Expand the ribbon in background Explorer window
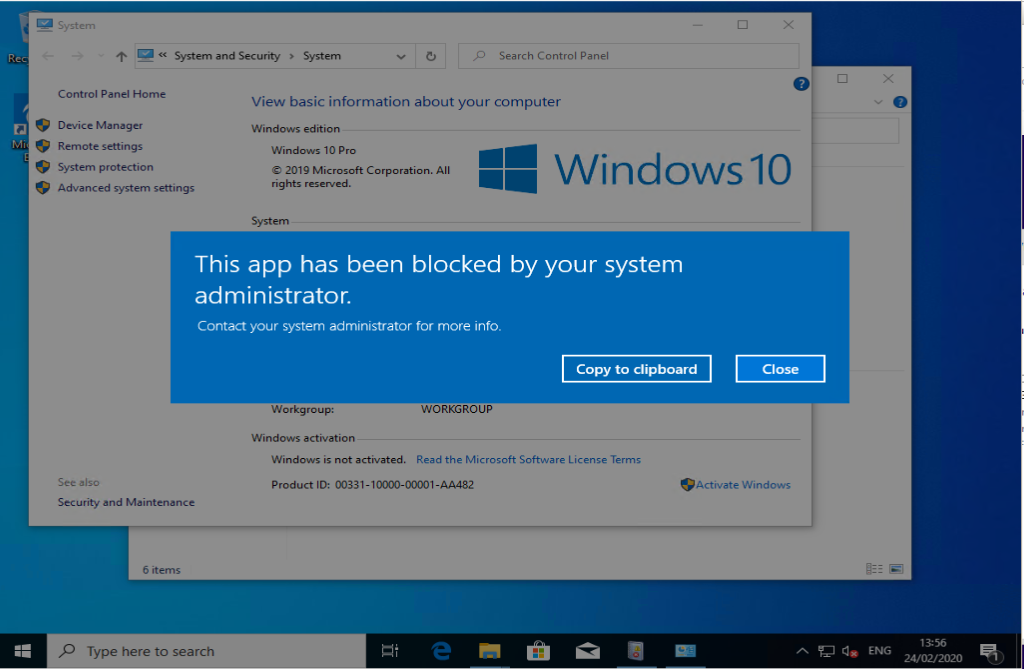 pos(878,102)
